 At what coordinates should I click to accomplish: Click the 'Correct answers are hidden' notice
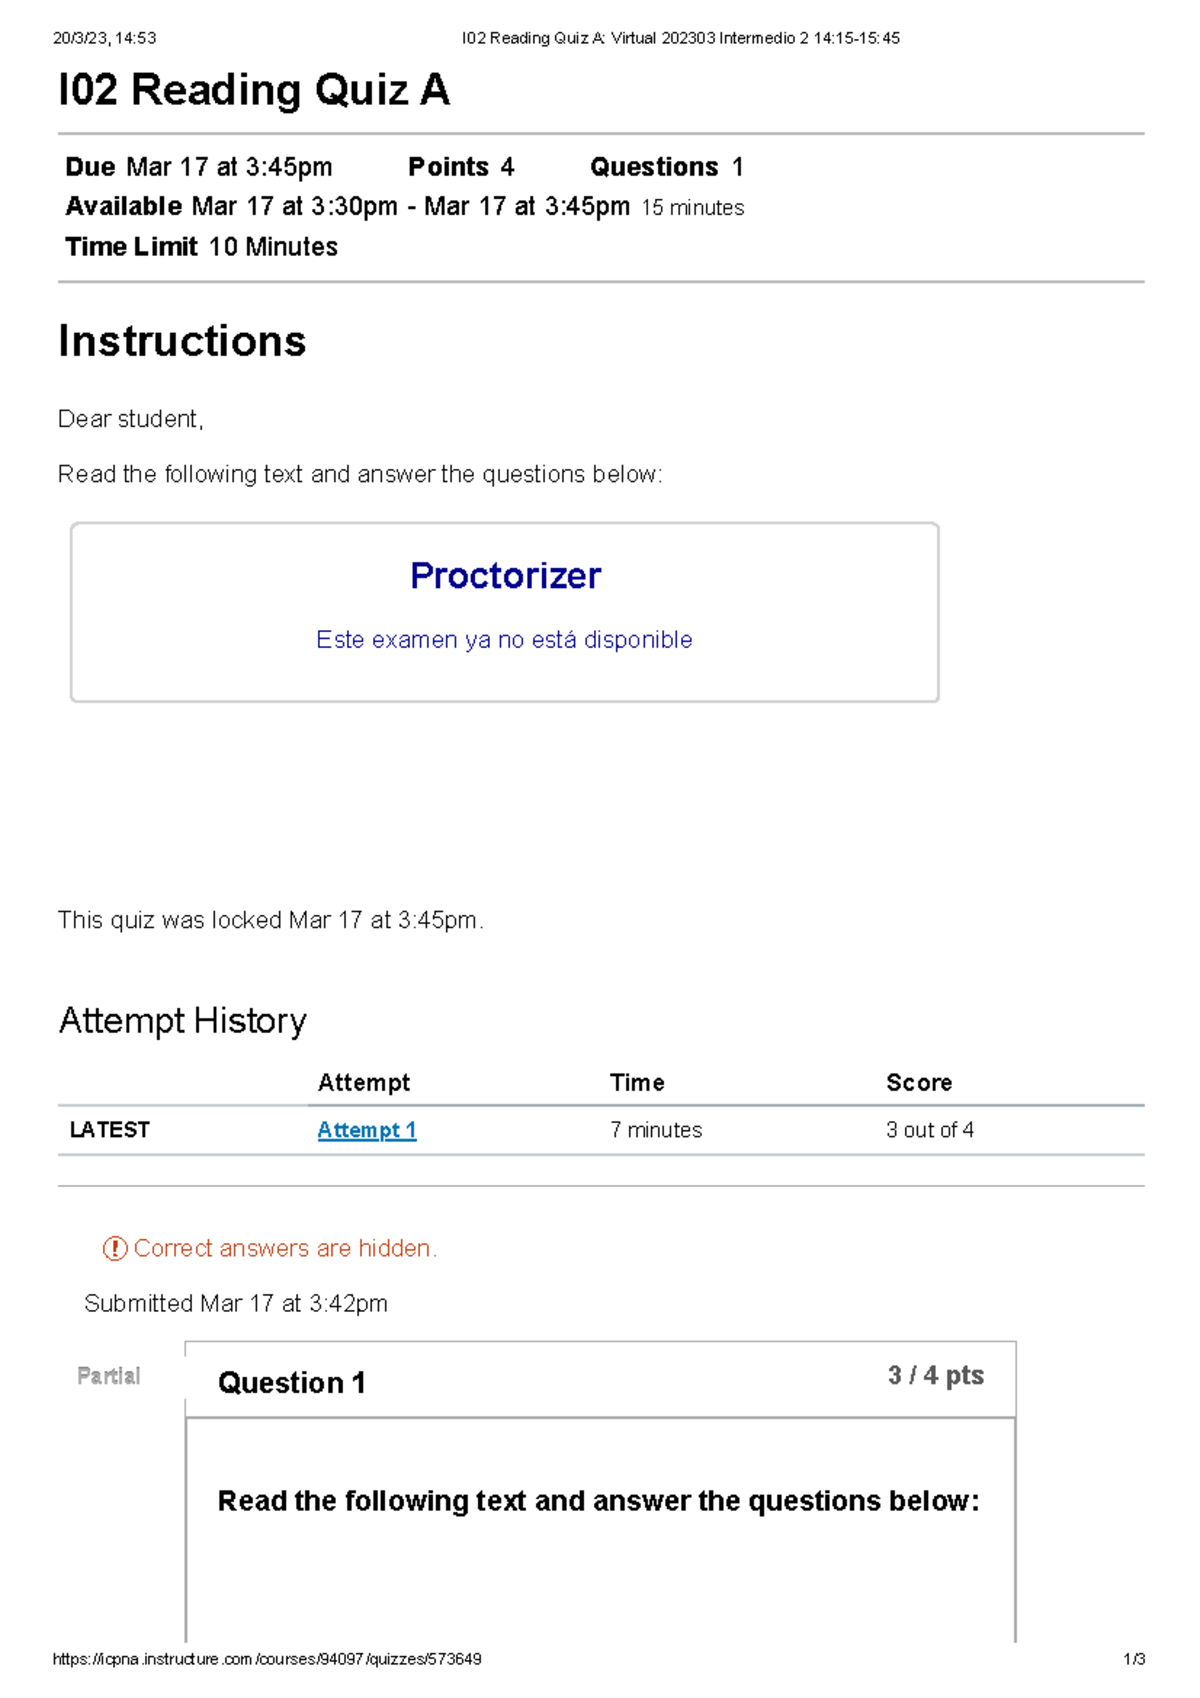(285, 1248)
